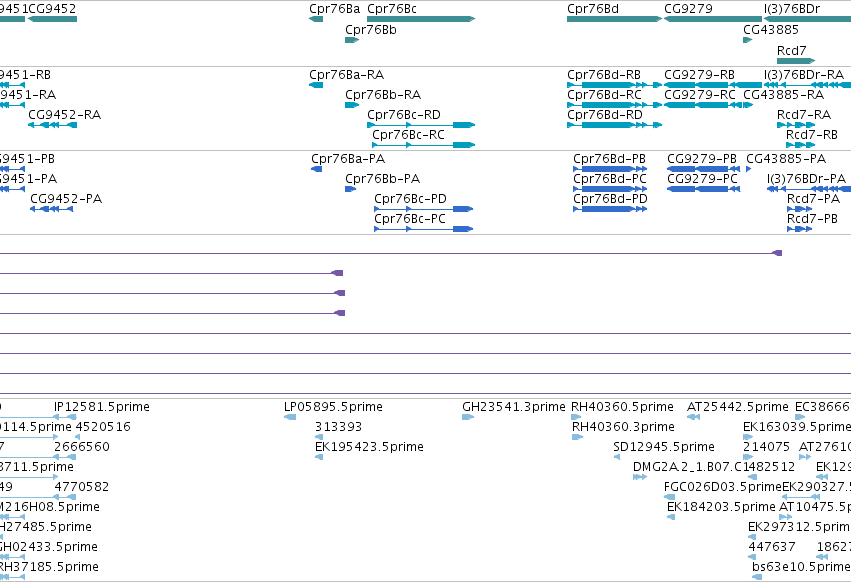This screenshot has height=582, width=851.
Task: Select EST LP05895.5prime
Action: [290, 417]
